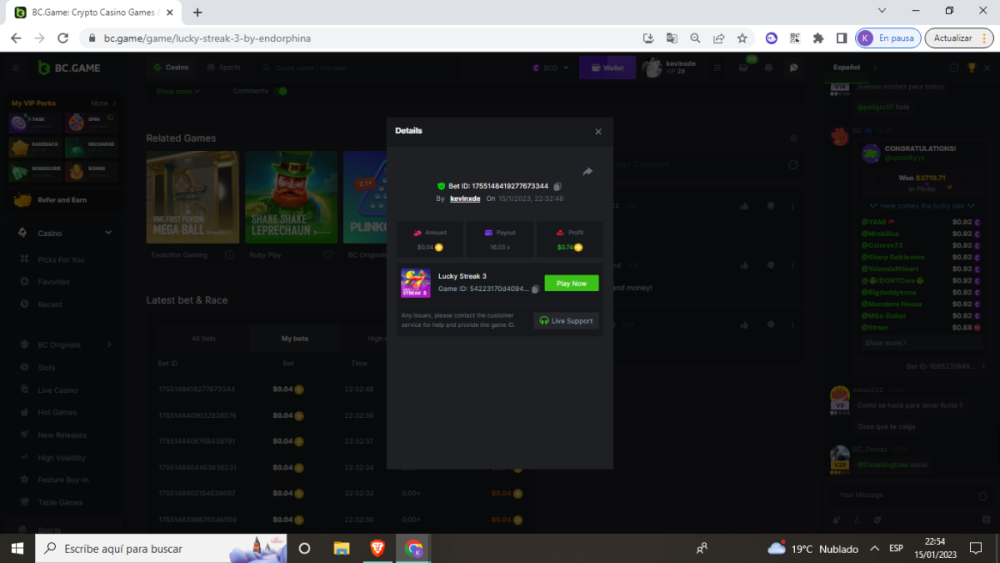Click the Lucky Streak 3 game thumbnail
The width and height of the screenshot is (1000, 563).
tap(415, 282)
